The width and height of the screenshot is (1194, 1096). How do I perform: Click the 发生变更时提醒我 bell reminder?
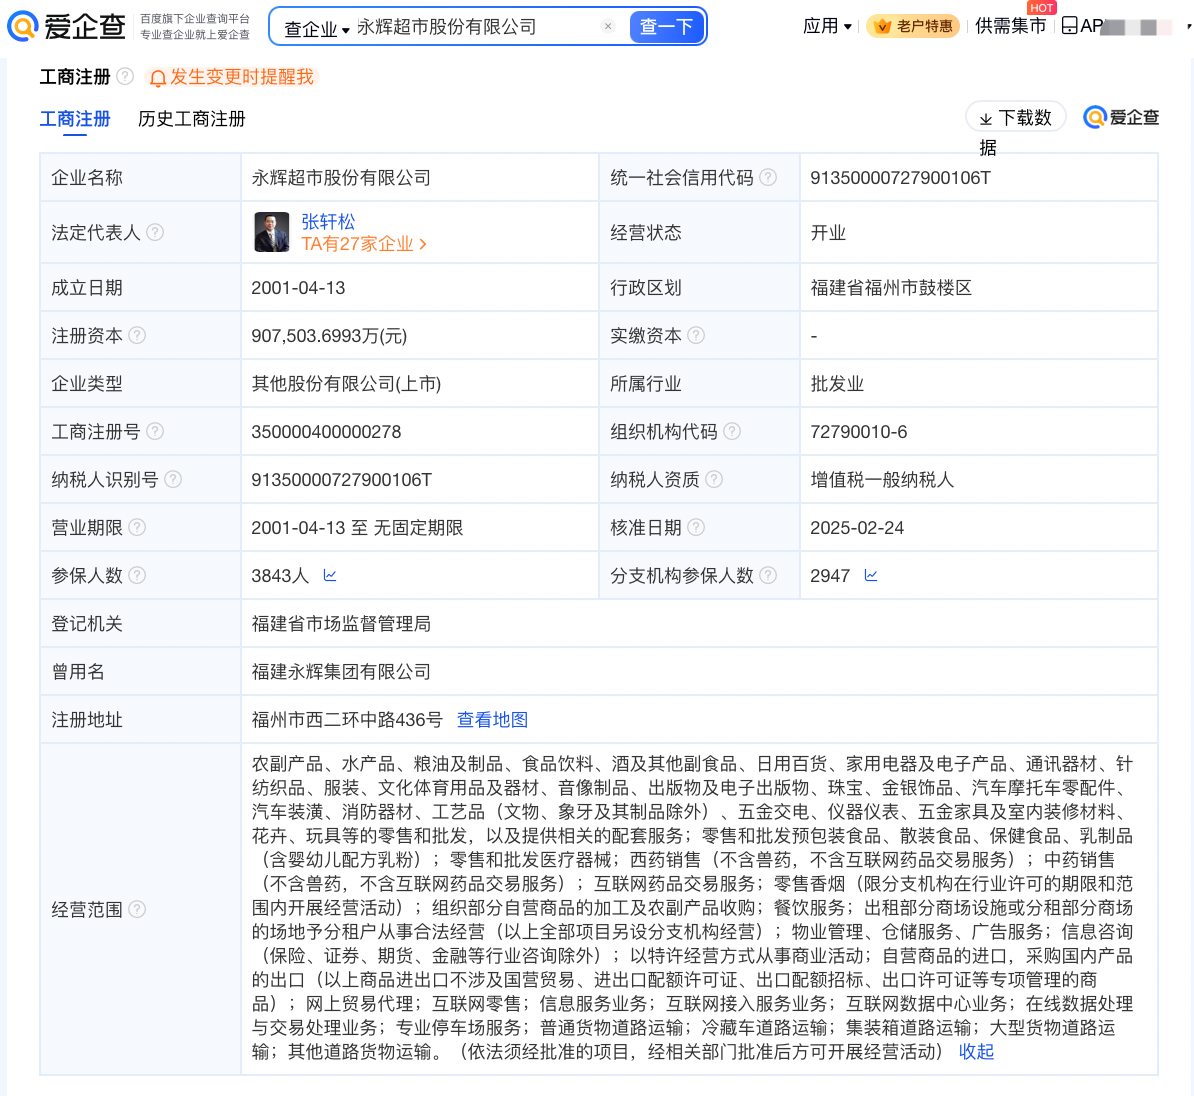click(231, 77)
